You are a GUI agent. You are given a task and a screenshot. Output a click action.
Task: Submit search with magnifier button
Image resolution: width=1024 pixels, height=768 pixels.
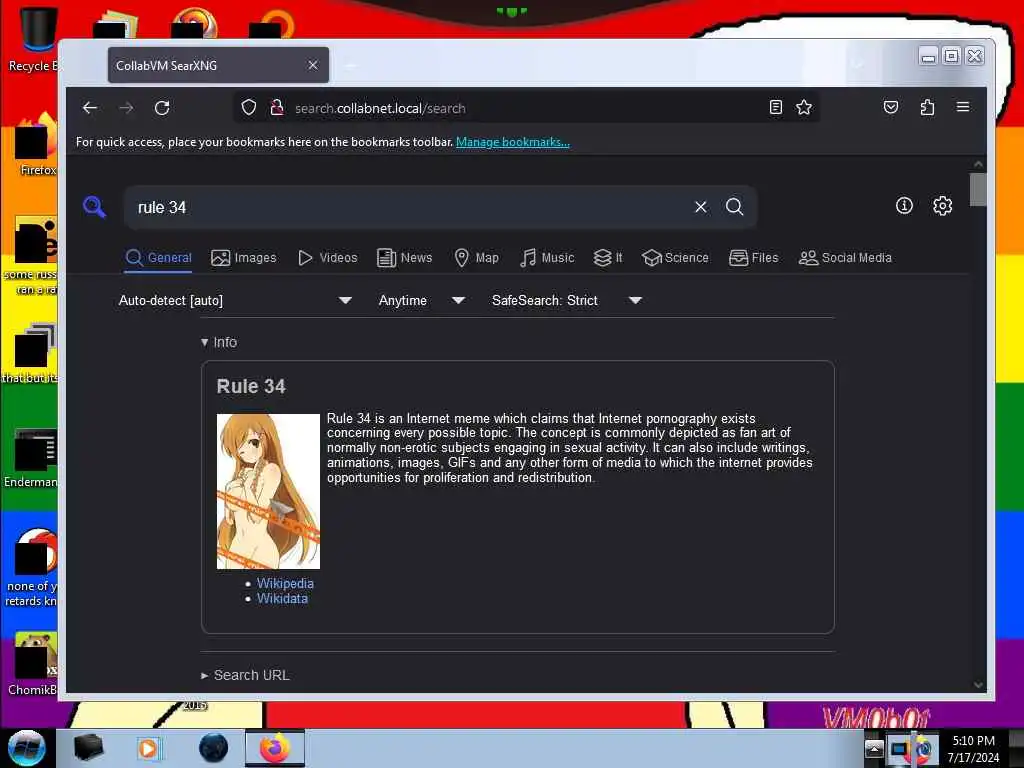pos(735,207)
